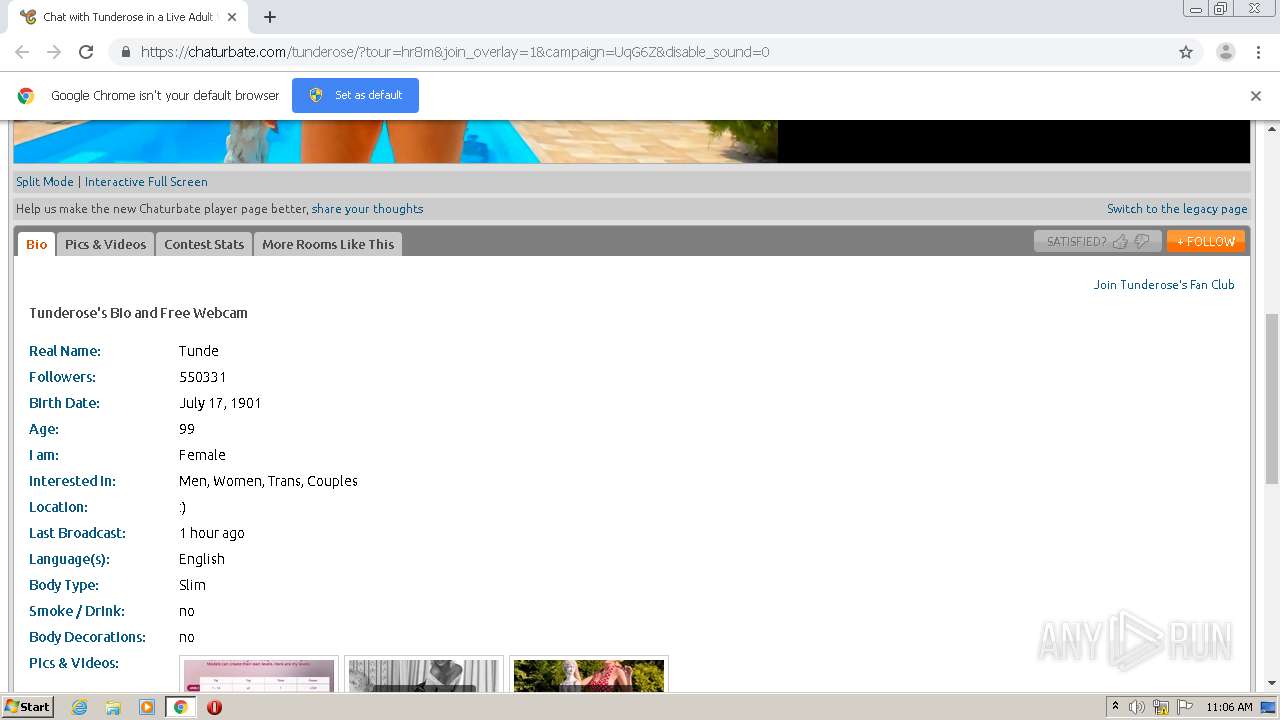Open Chrome three-dot menu
This screenshot has width=1280, height=720.
pyautogui.click(x=1258, y=52)
